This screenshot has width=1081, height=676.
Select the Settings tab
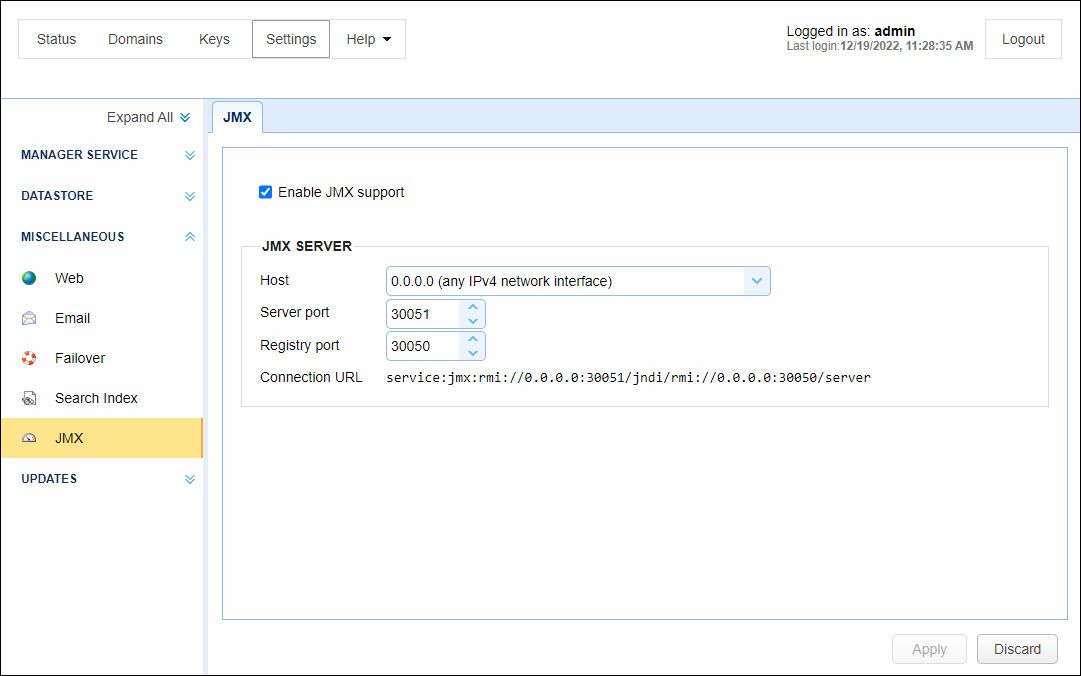(x=291, y=39)
